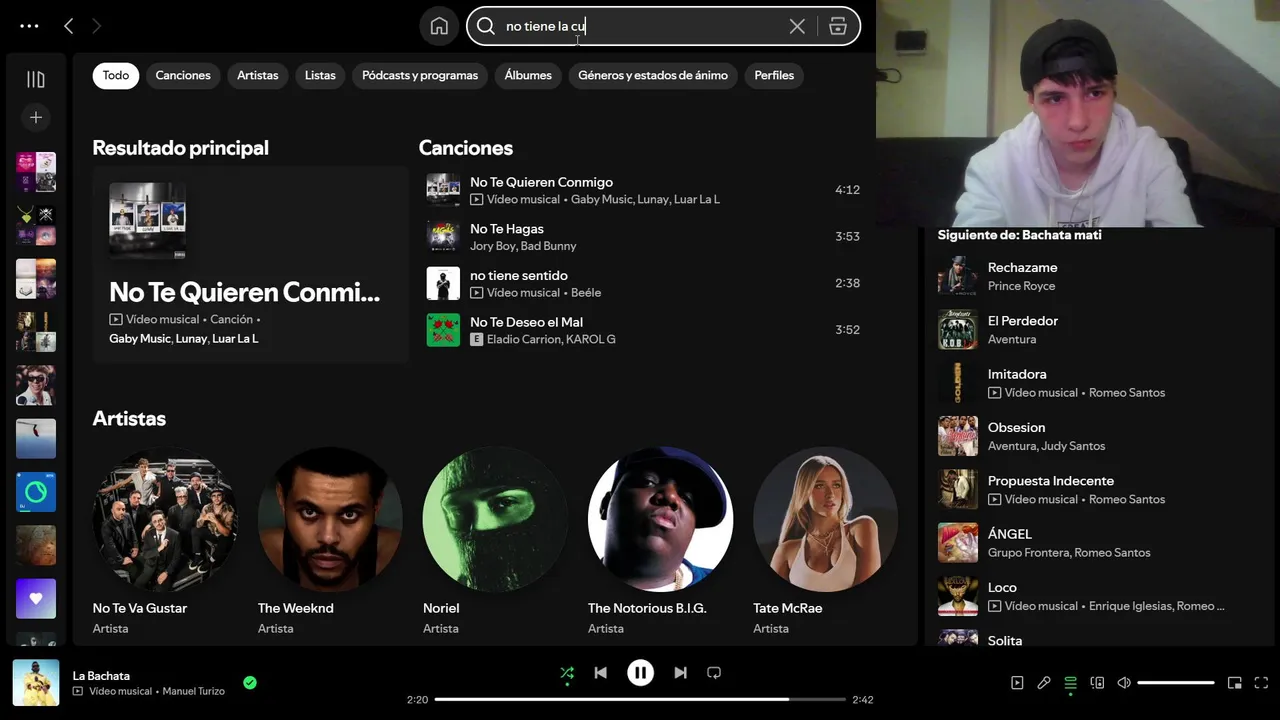This screenshot has height=720, width=1280.
Task: Open lyrics microphone icon
Action: pyautogui.click(x=1044, y=683)
